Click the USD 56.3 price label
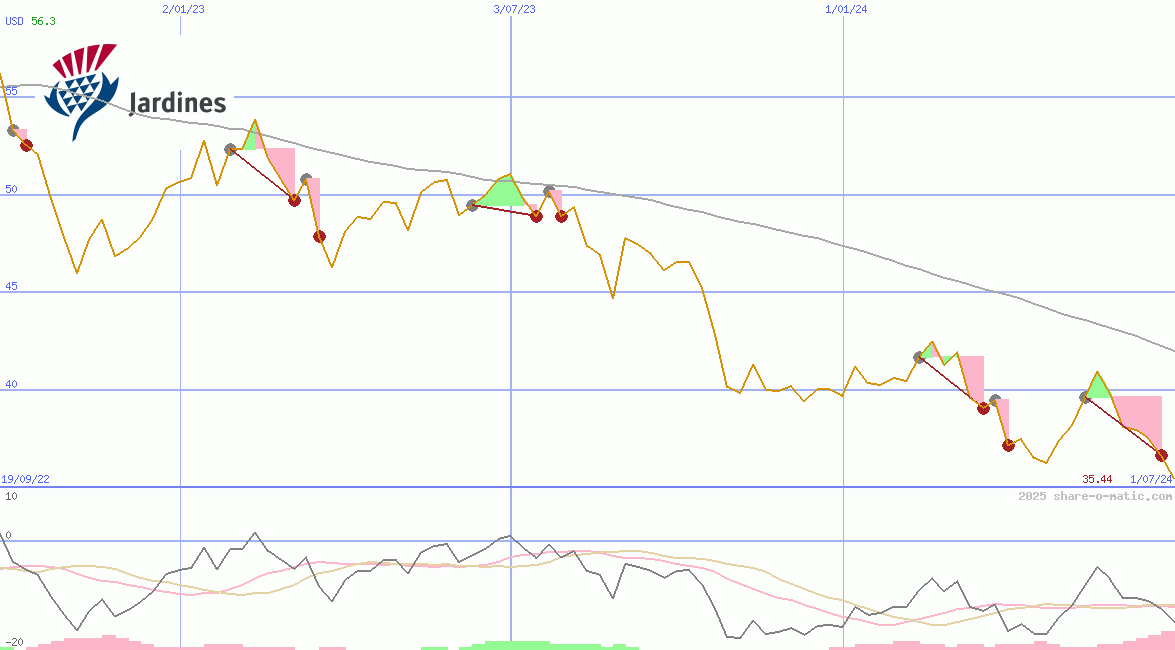 [x=31, y=21]
